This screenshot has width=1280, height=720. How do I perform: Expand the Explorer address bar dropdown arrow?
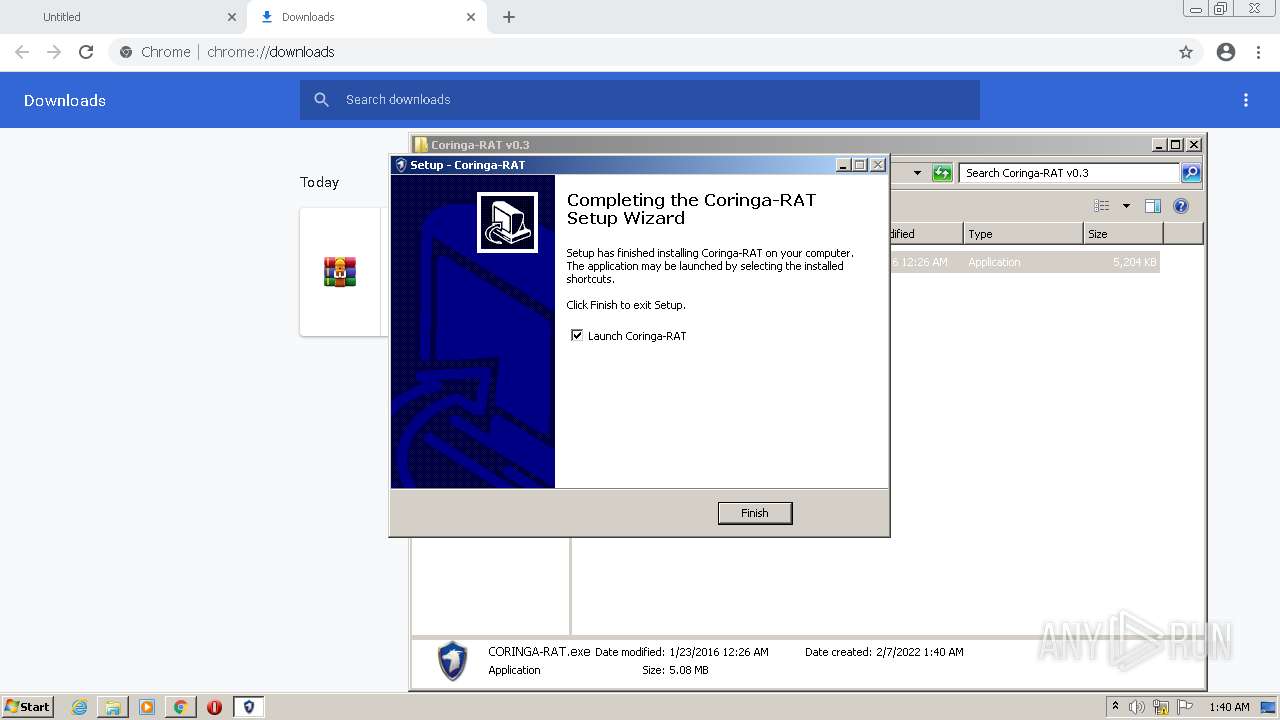pyautogui.click(x=917, y=173)
